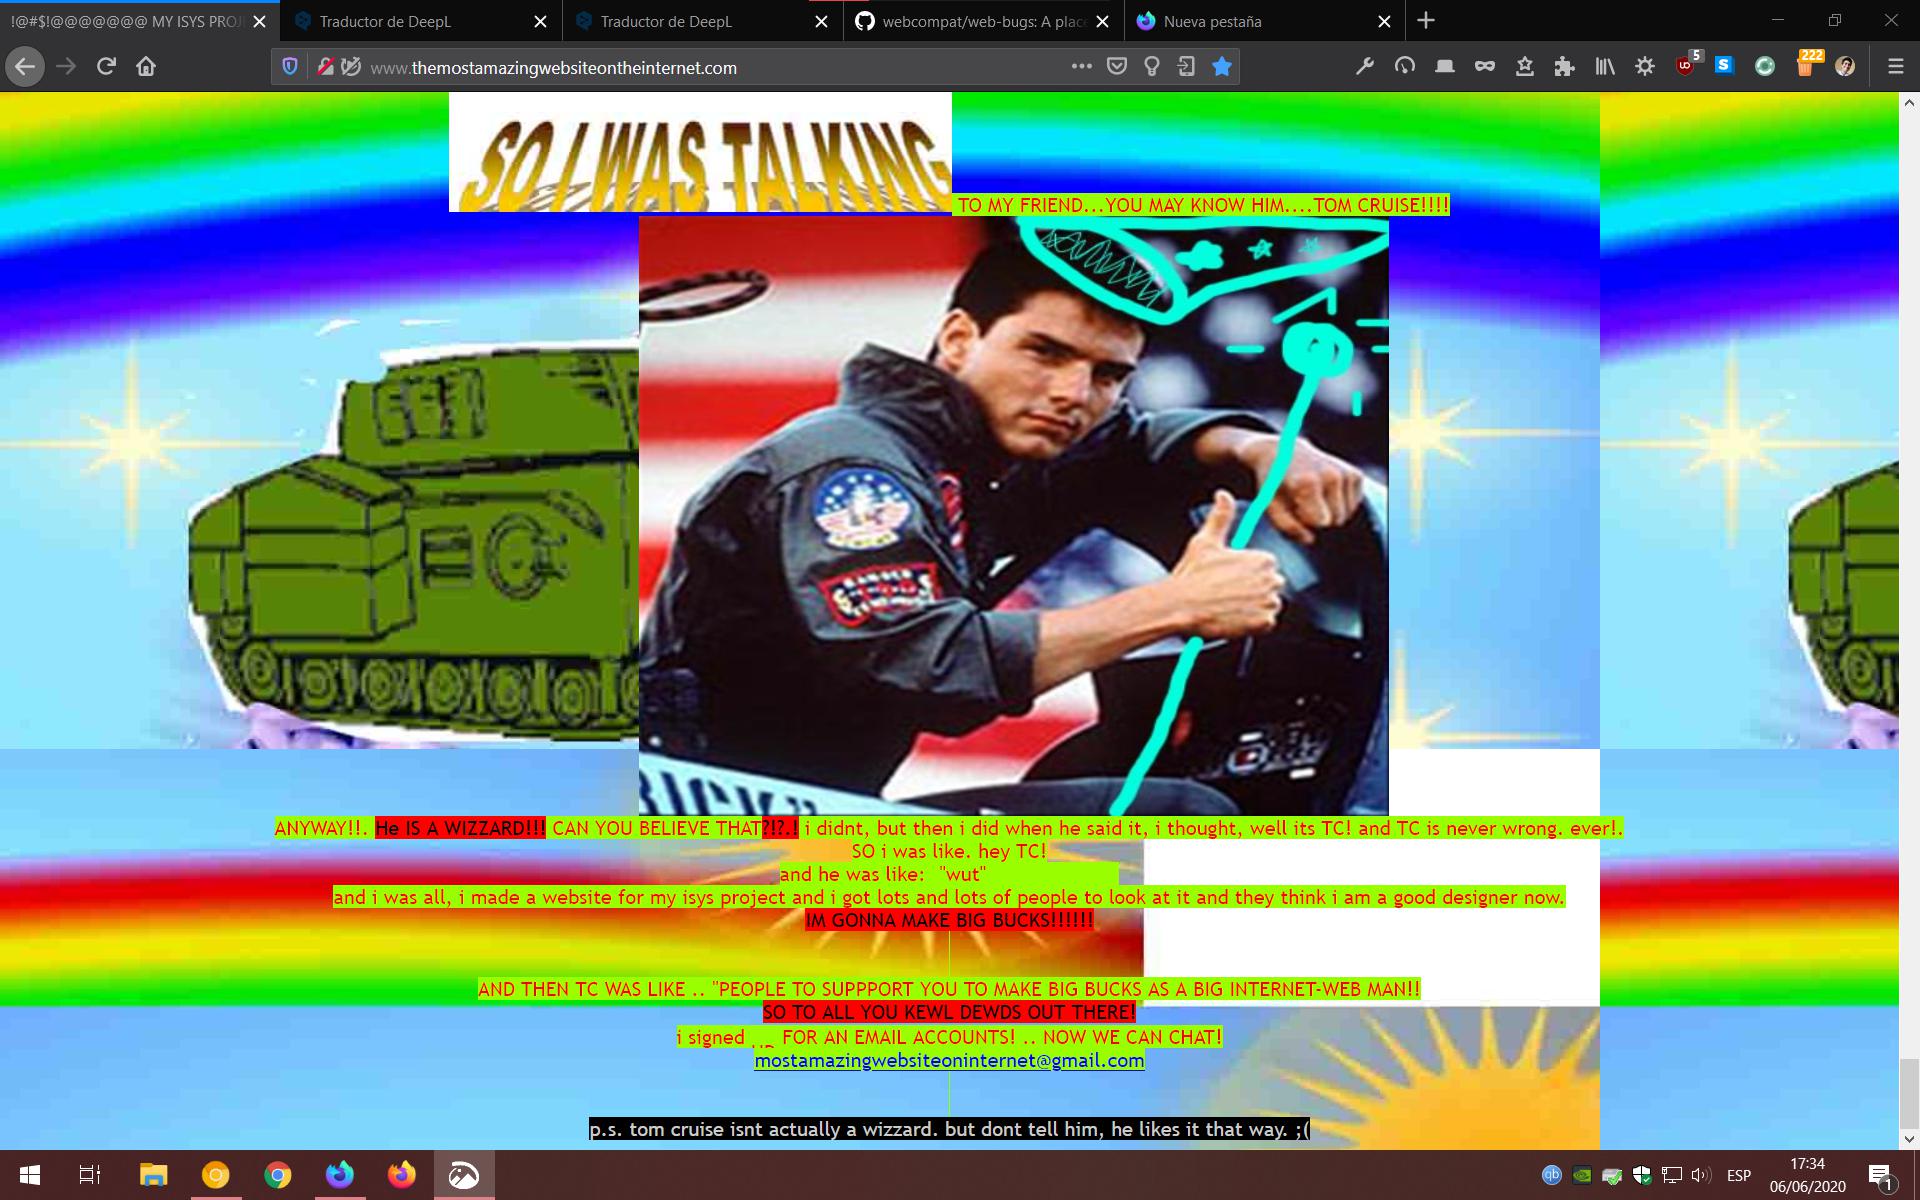
Task: Click the 'IM GONNA MAKE BIG BUCKS!!!!!!' text
Action: [x=949, y=920]
